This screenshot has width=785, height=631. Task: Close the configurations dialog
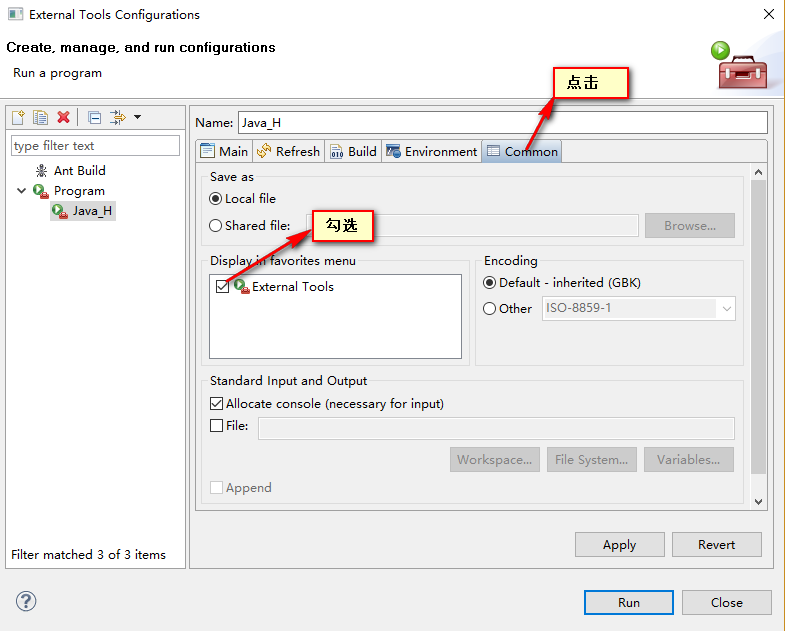click(x=726, y=602)
